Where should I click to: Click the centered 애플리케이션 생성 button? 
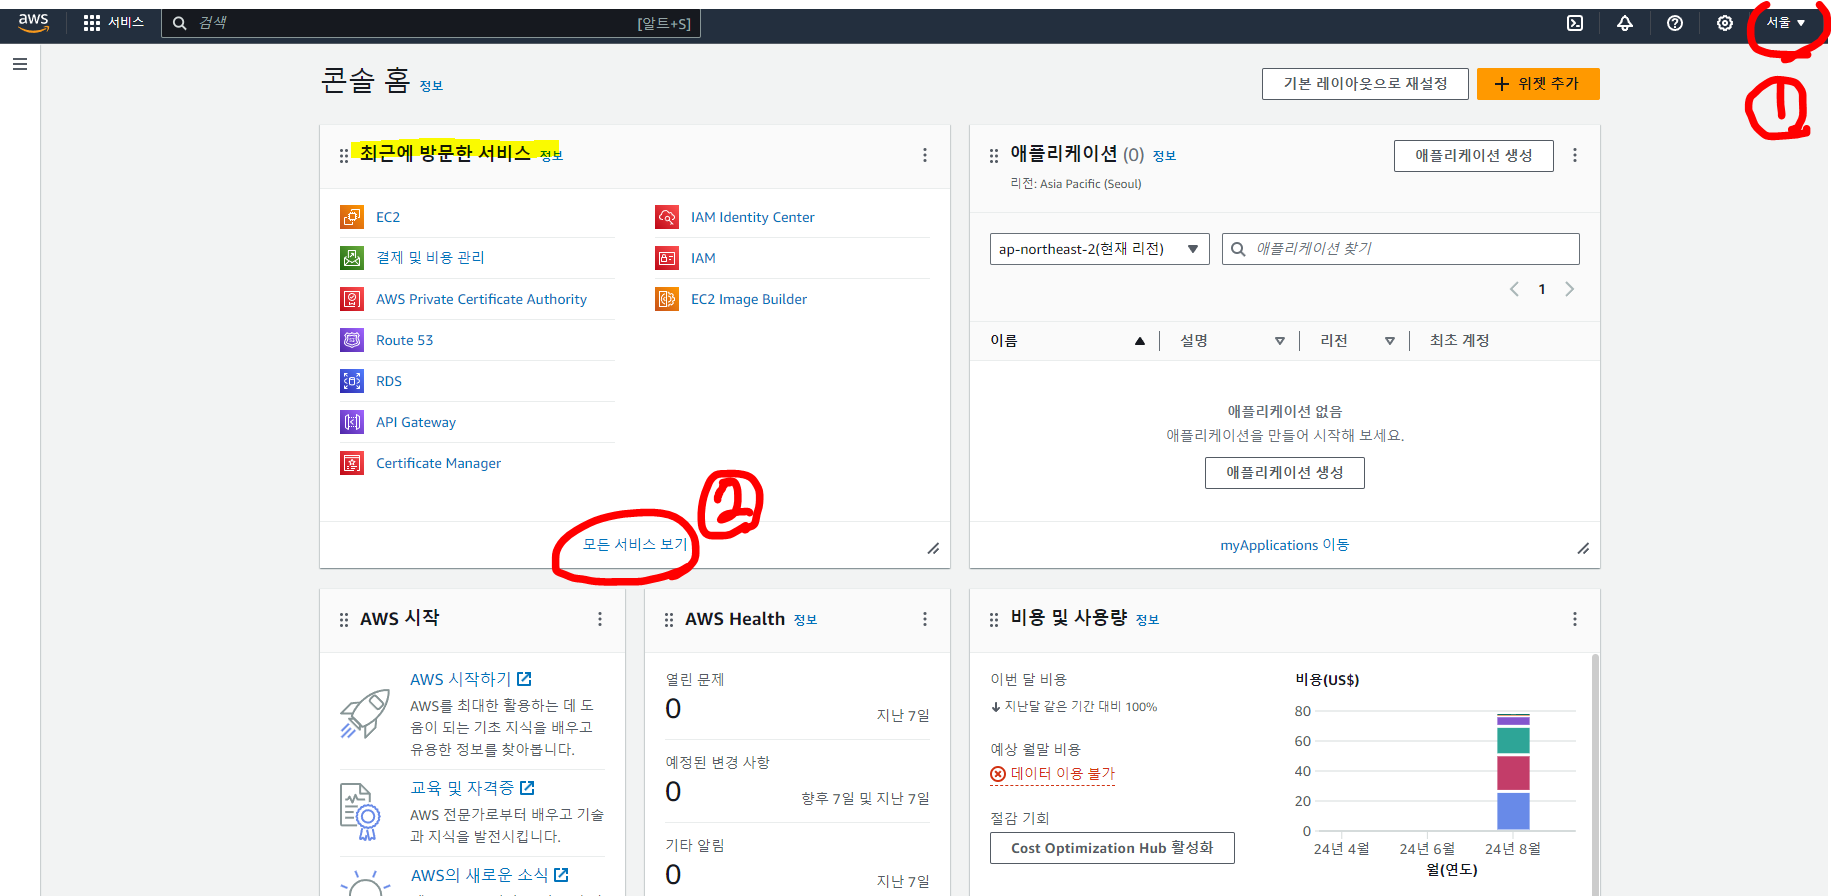[x=1285, y=473]
